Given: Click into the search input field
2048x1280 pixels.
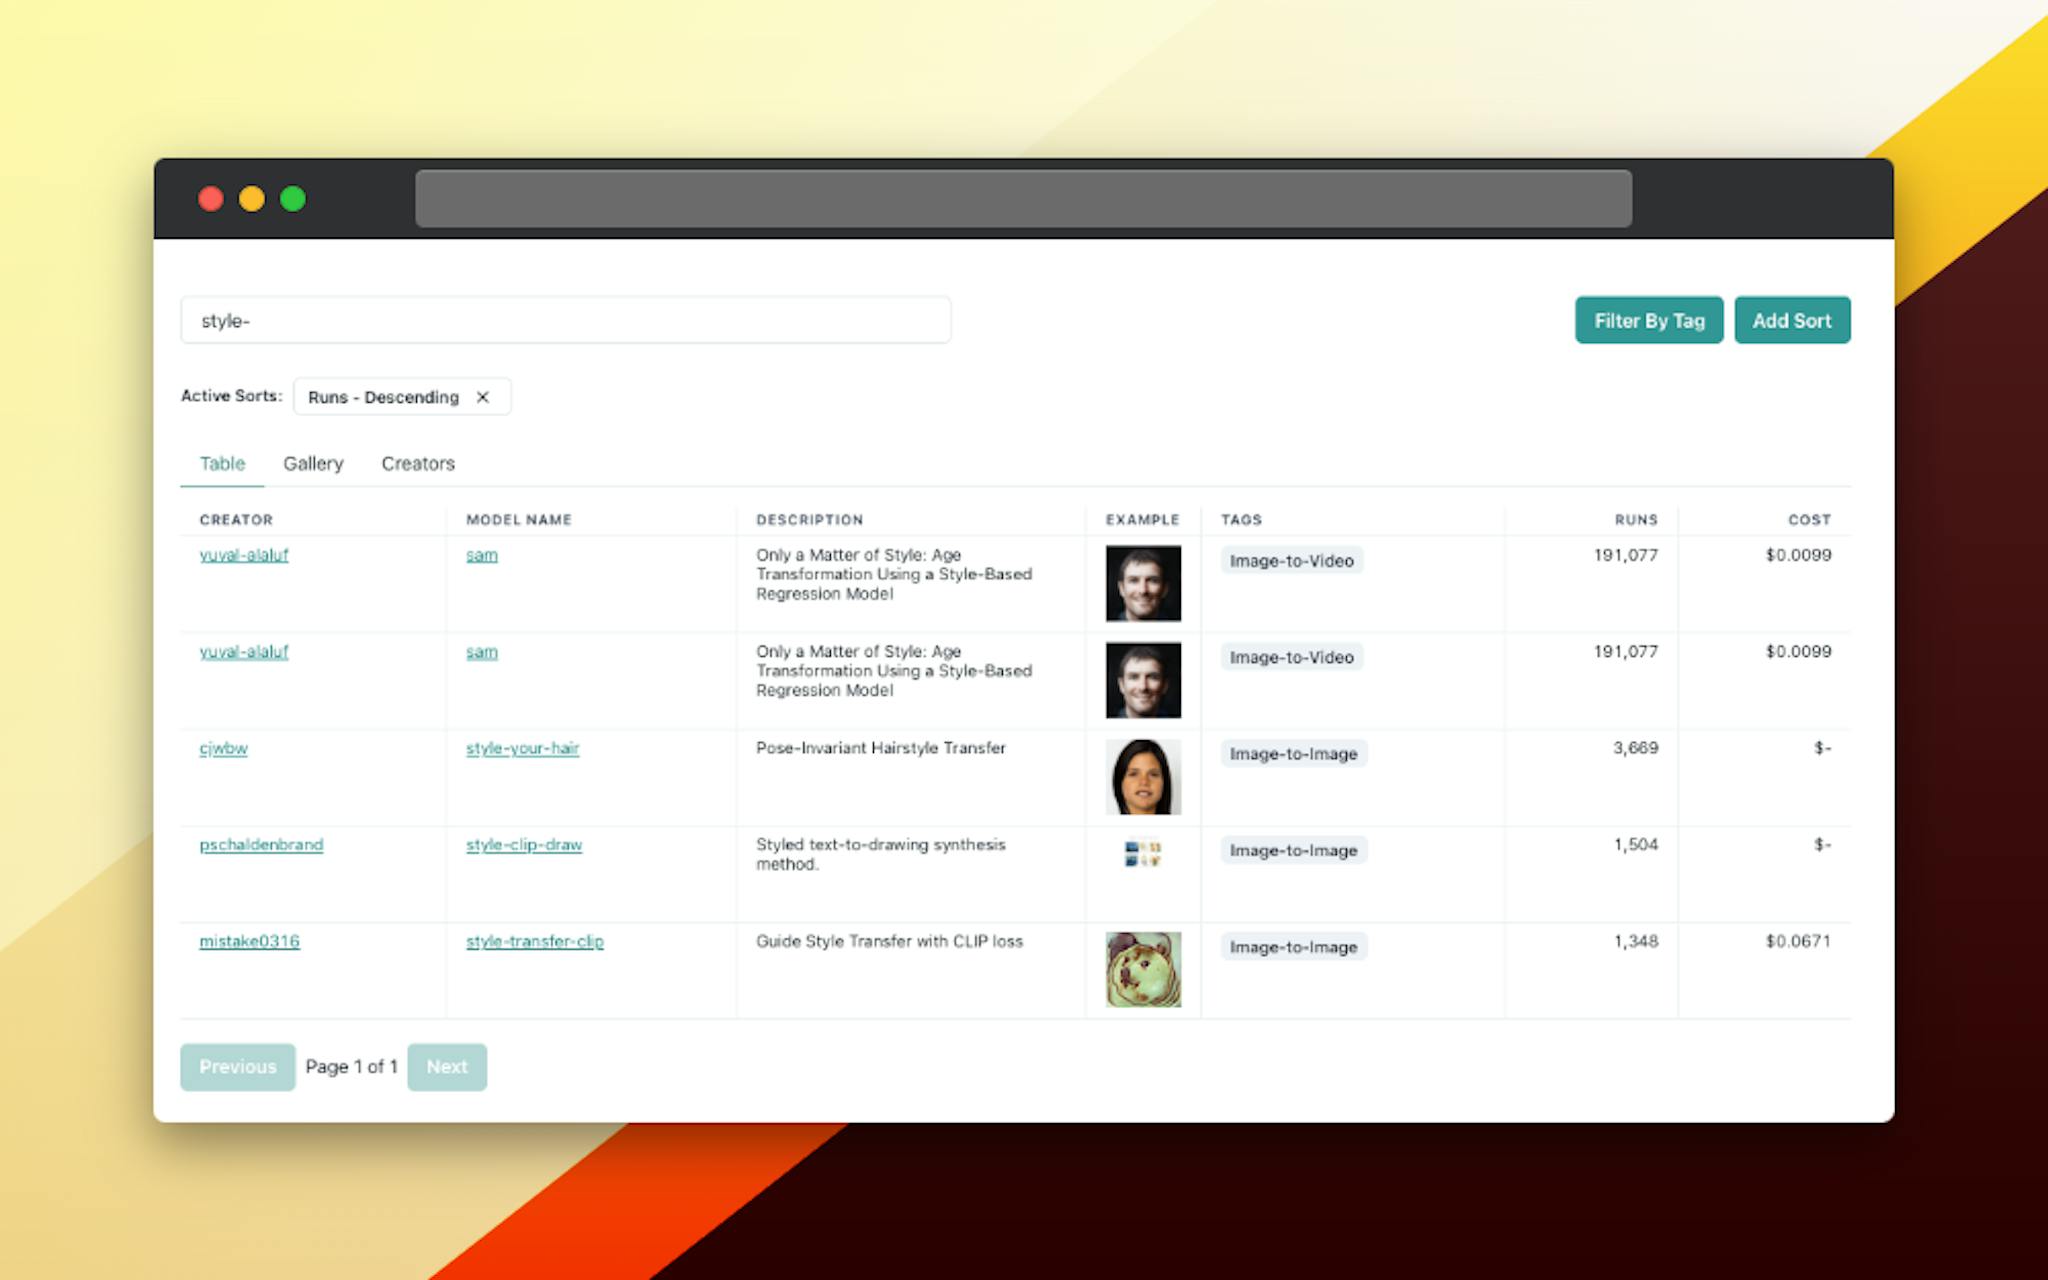Looking at the screenshot, I should coord(565,320).
